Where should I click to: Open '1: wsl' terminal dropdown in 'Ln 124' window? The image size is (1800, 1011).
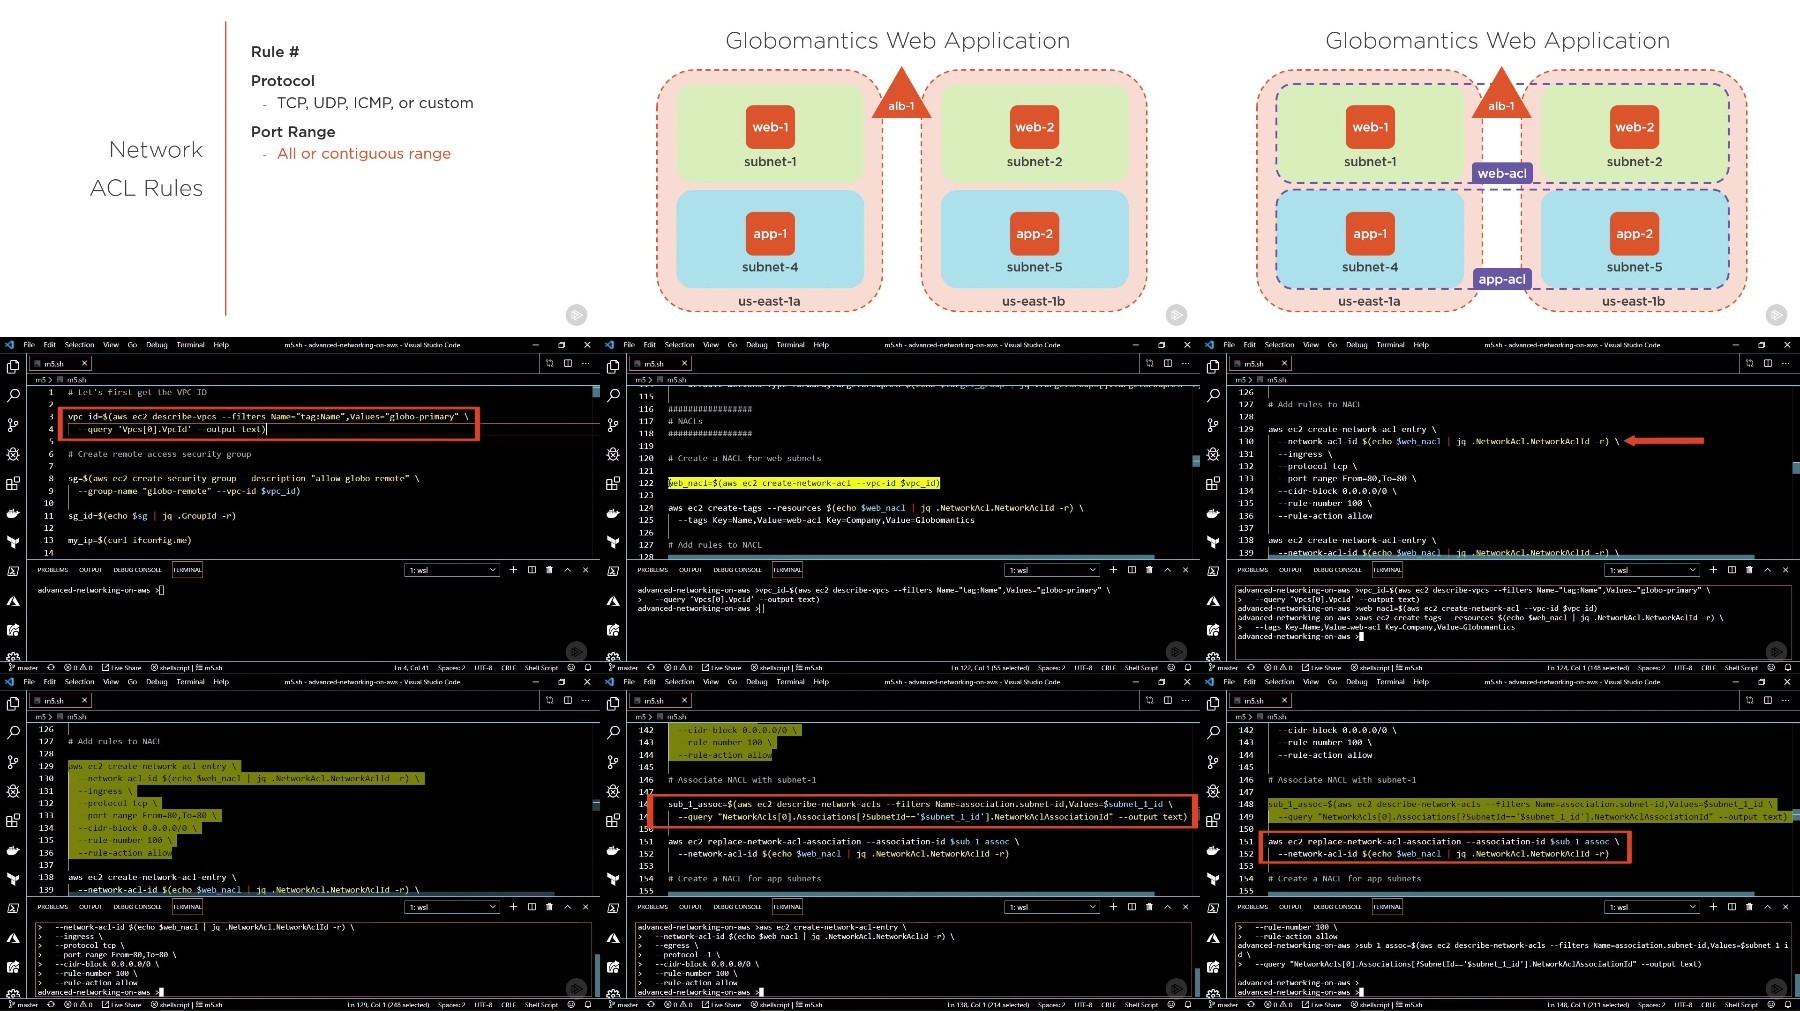1652,570
